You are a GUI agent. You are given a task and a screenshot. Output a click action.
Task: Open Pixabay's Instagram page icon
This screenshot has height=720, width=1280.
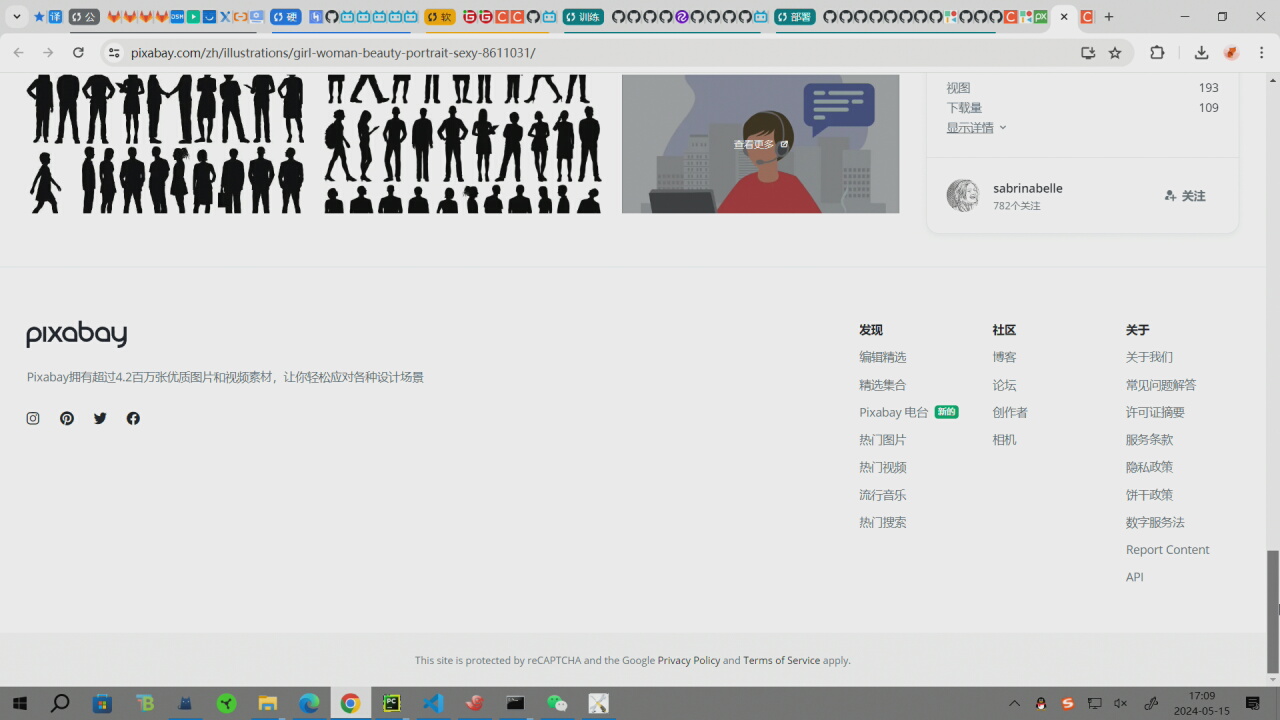(x=33, y=419)
